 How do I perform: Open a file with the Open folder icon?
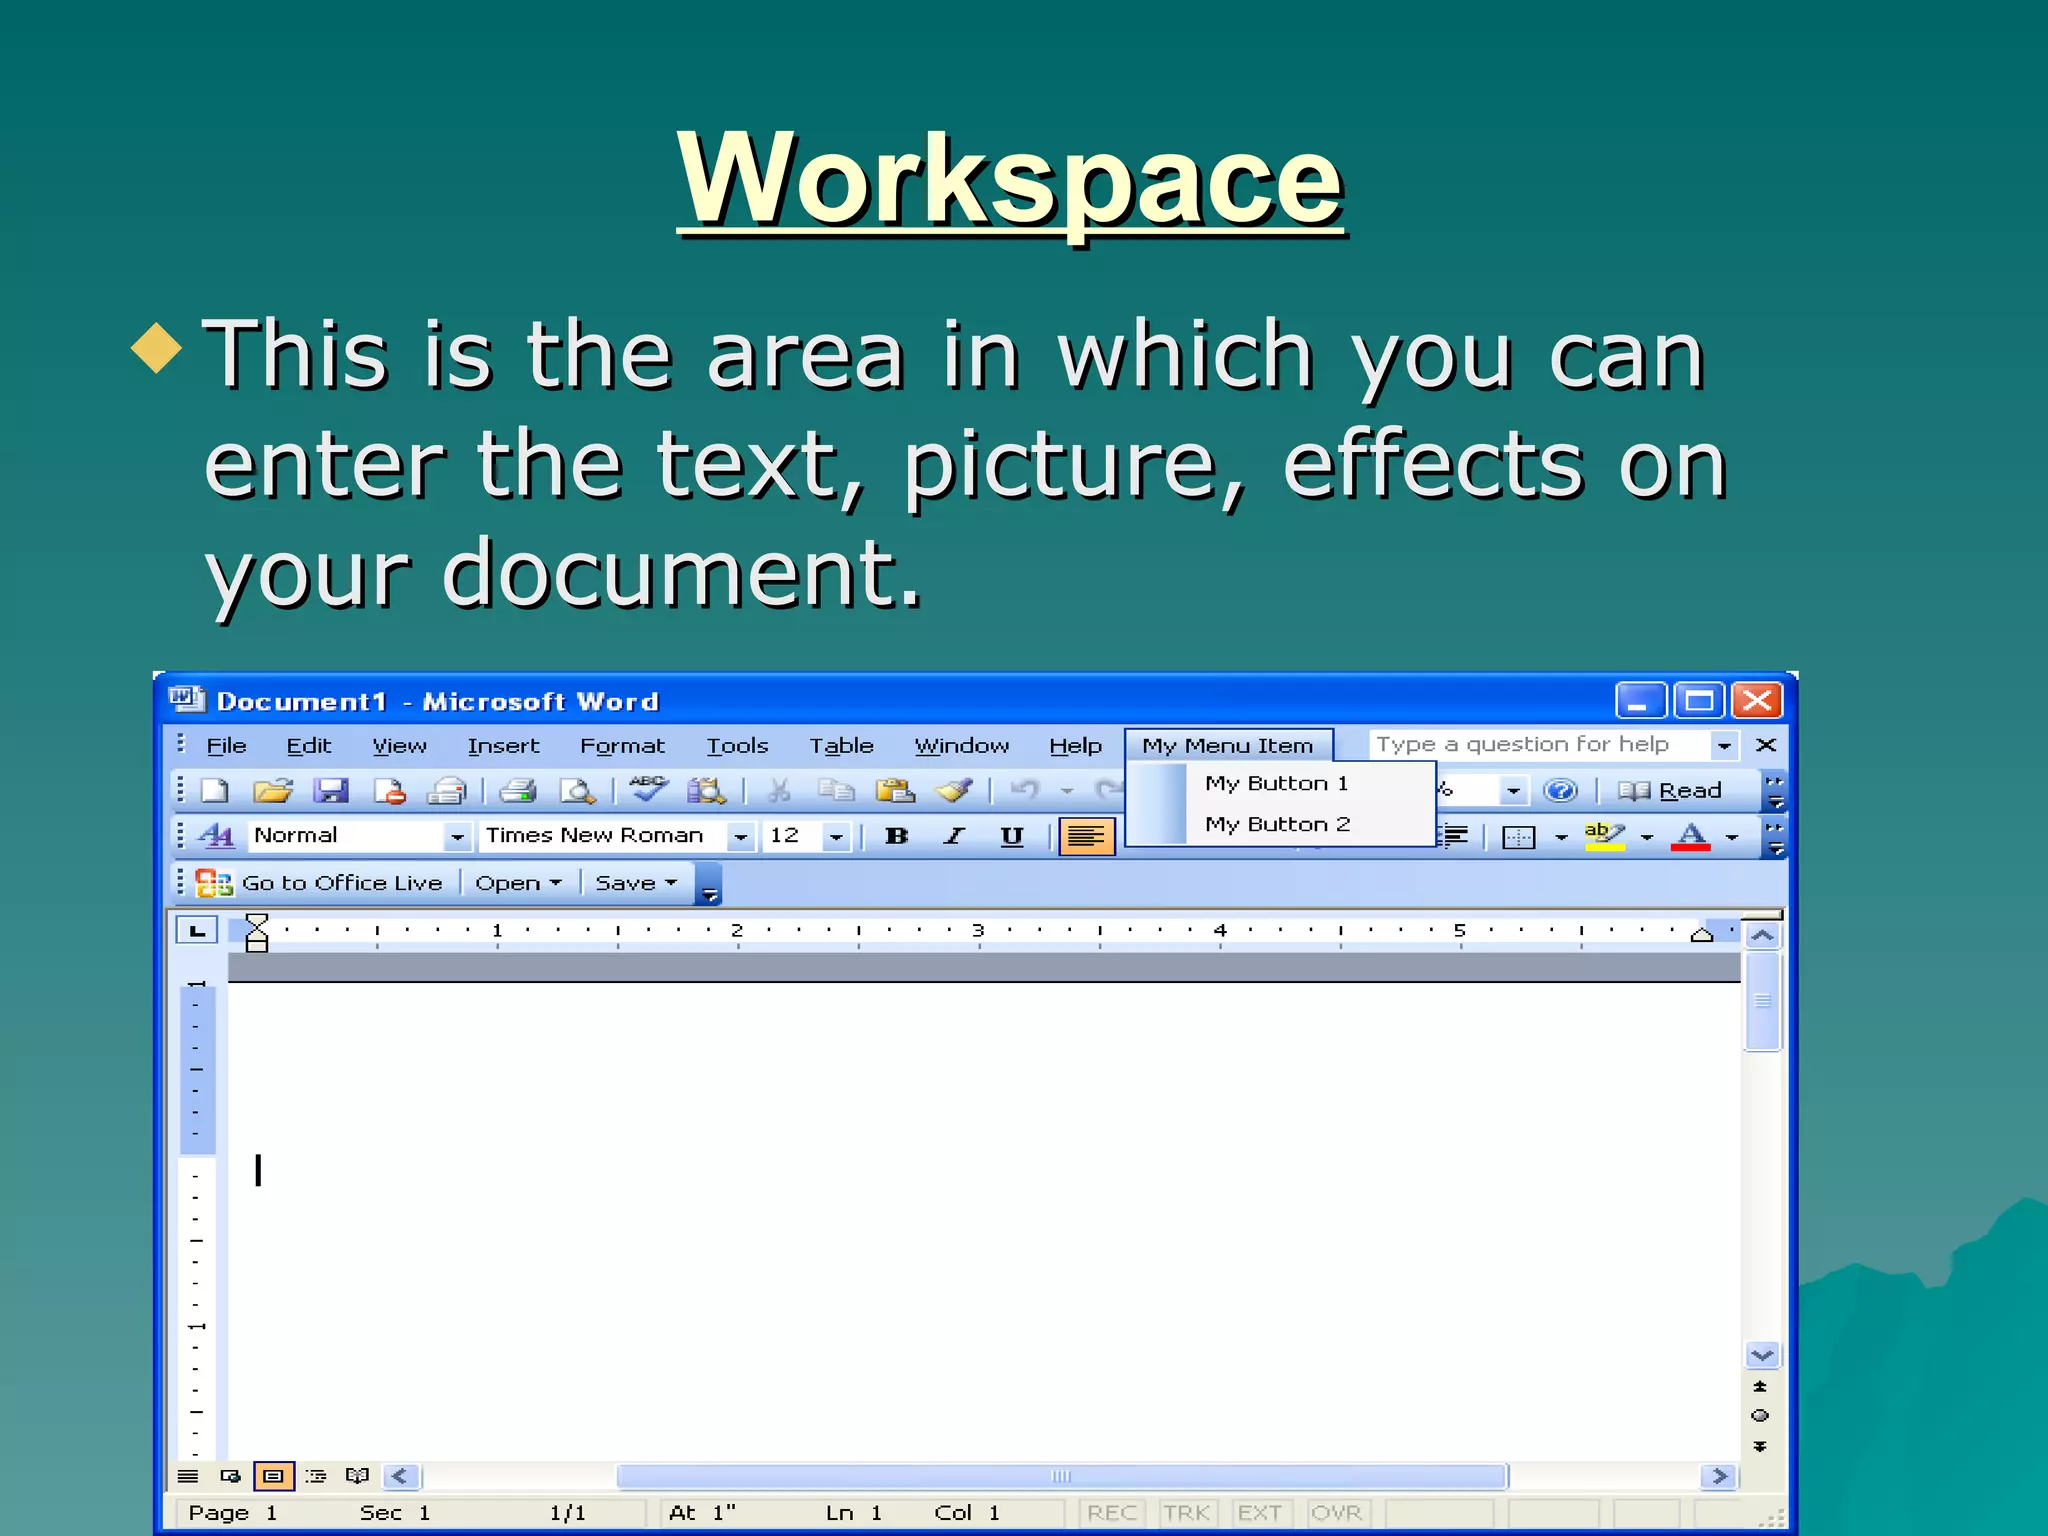(272, 790)
